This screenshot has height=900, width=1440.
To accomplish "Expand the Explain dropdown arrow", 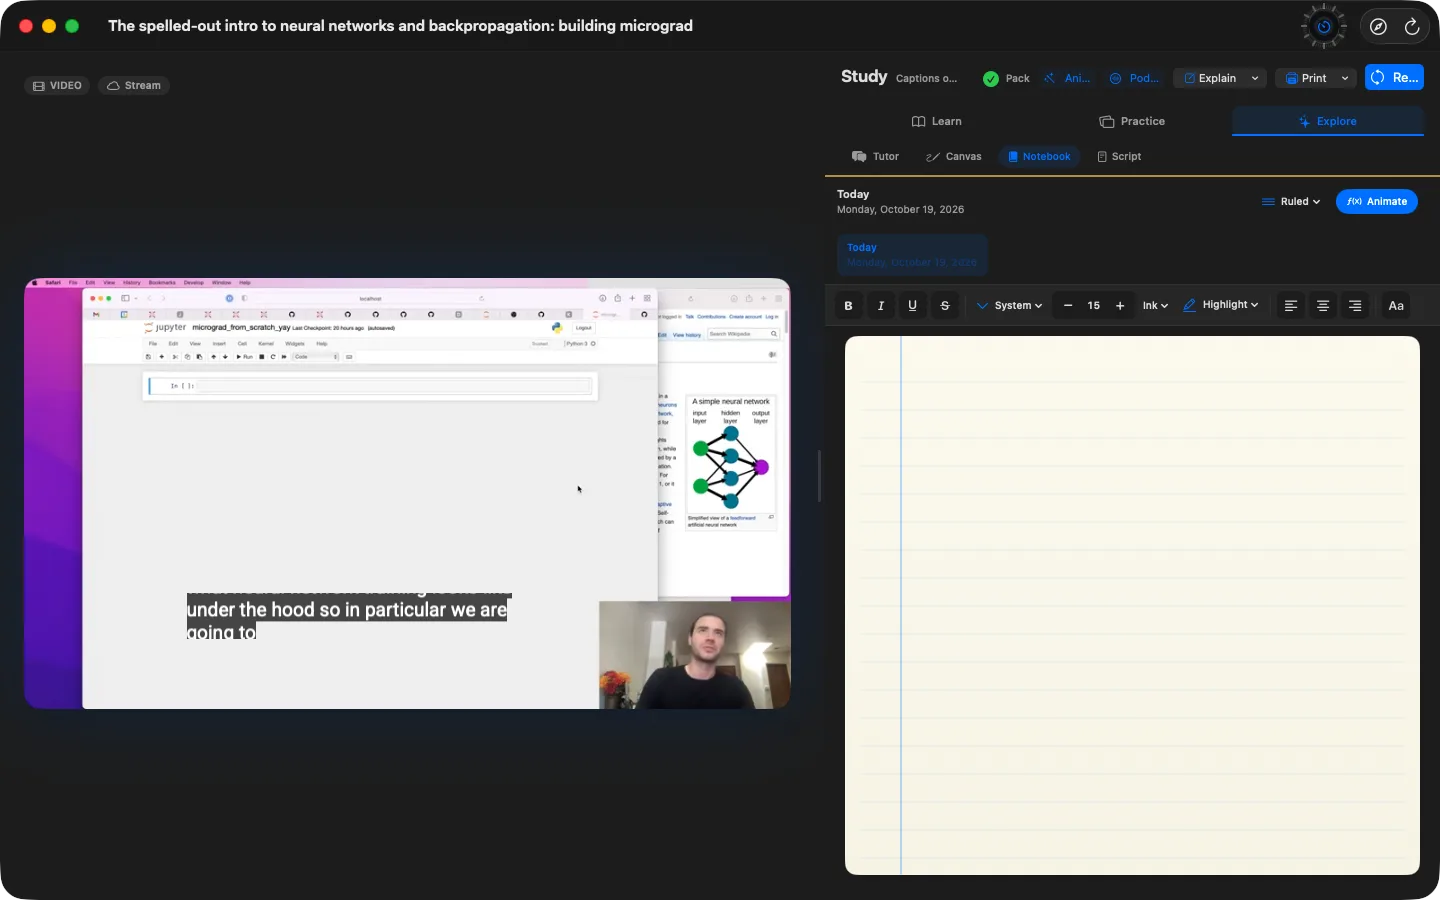I will [1255, 78].
